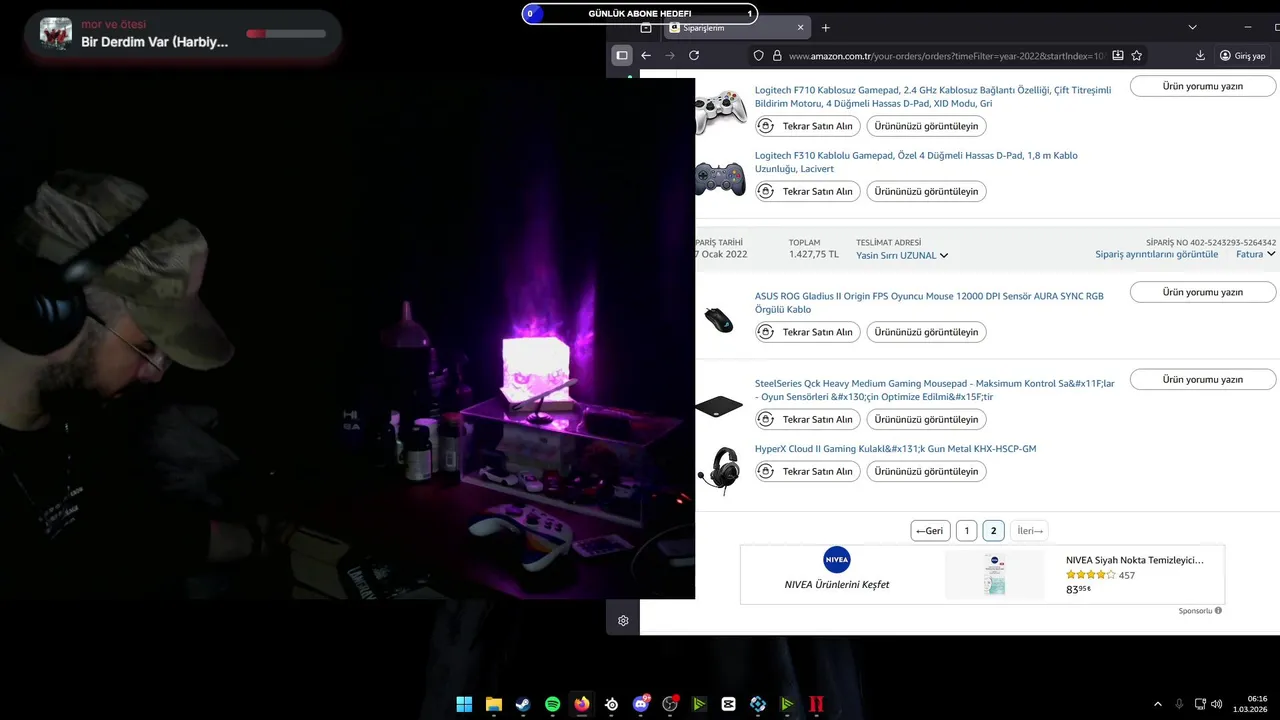Write a review for ASUS ROG mouse
The width and height of the screenshot is (1280, 720).
[x=1203, y=292]
